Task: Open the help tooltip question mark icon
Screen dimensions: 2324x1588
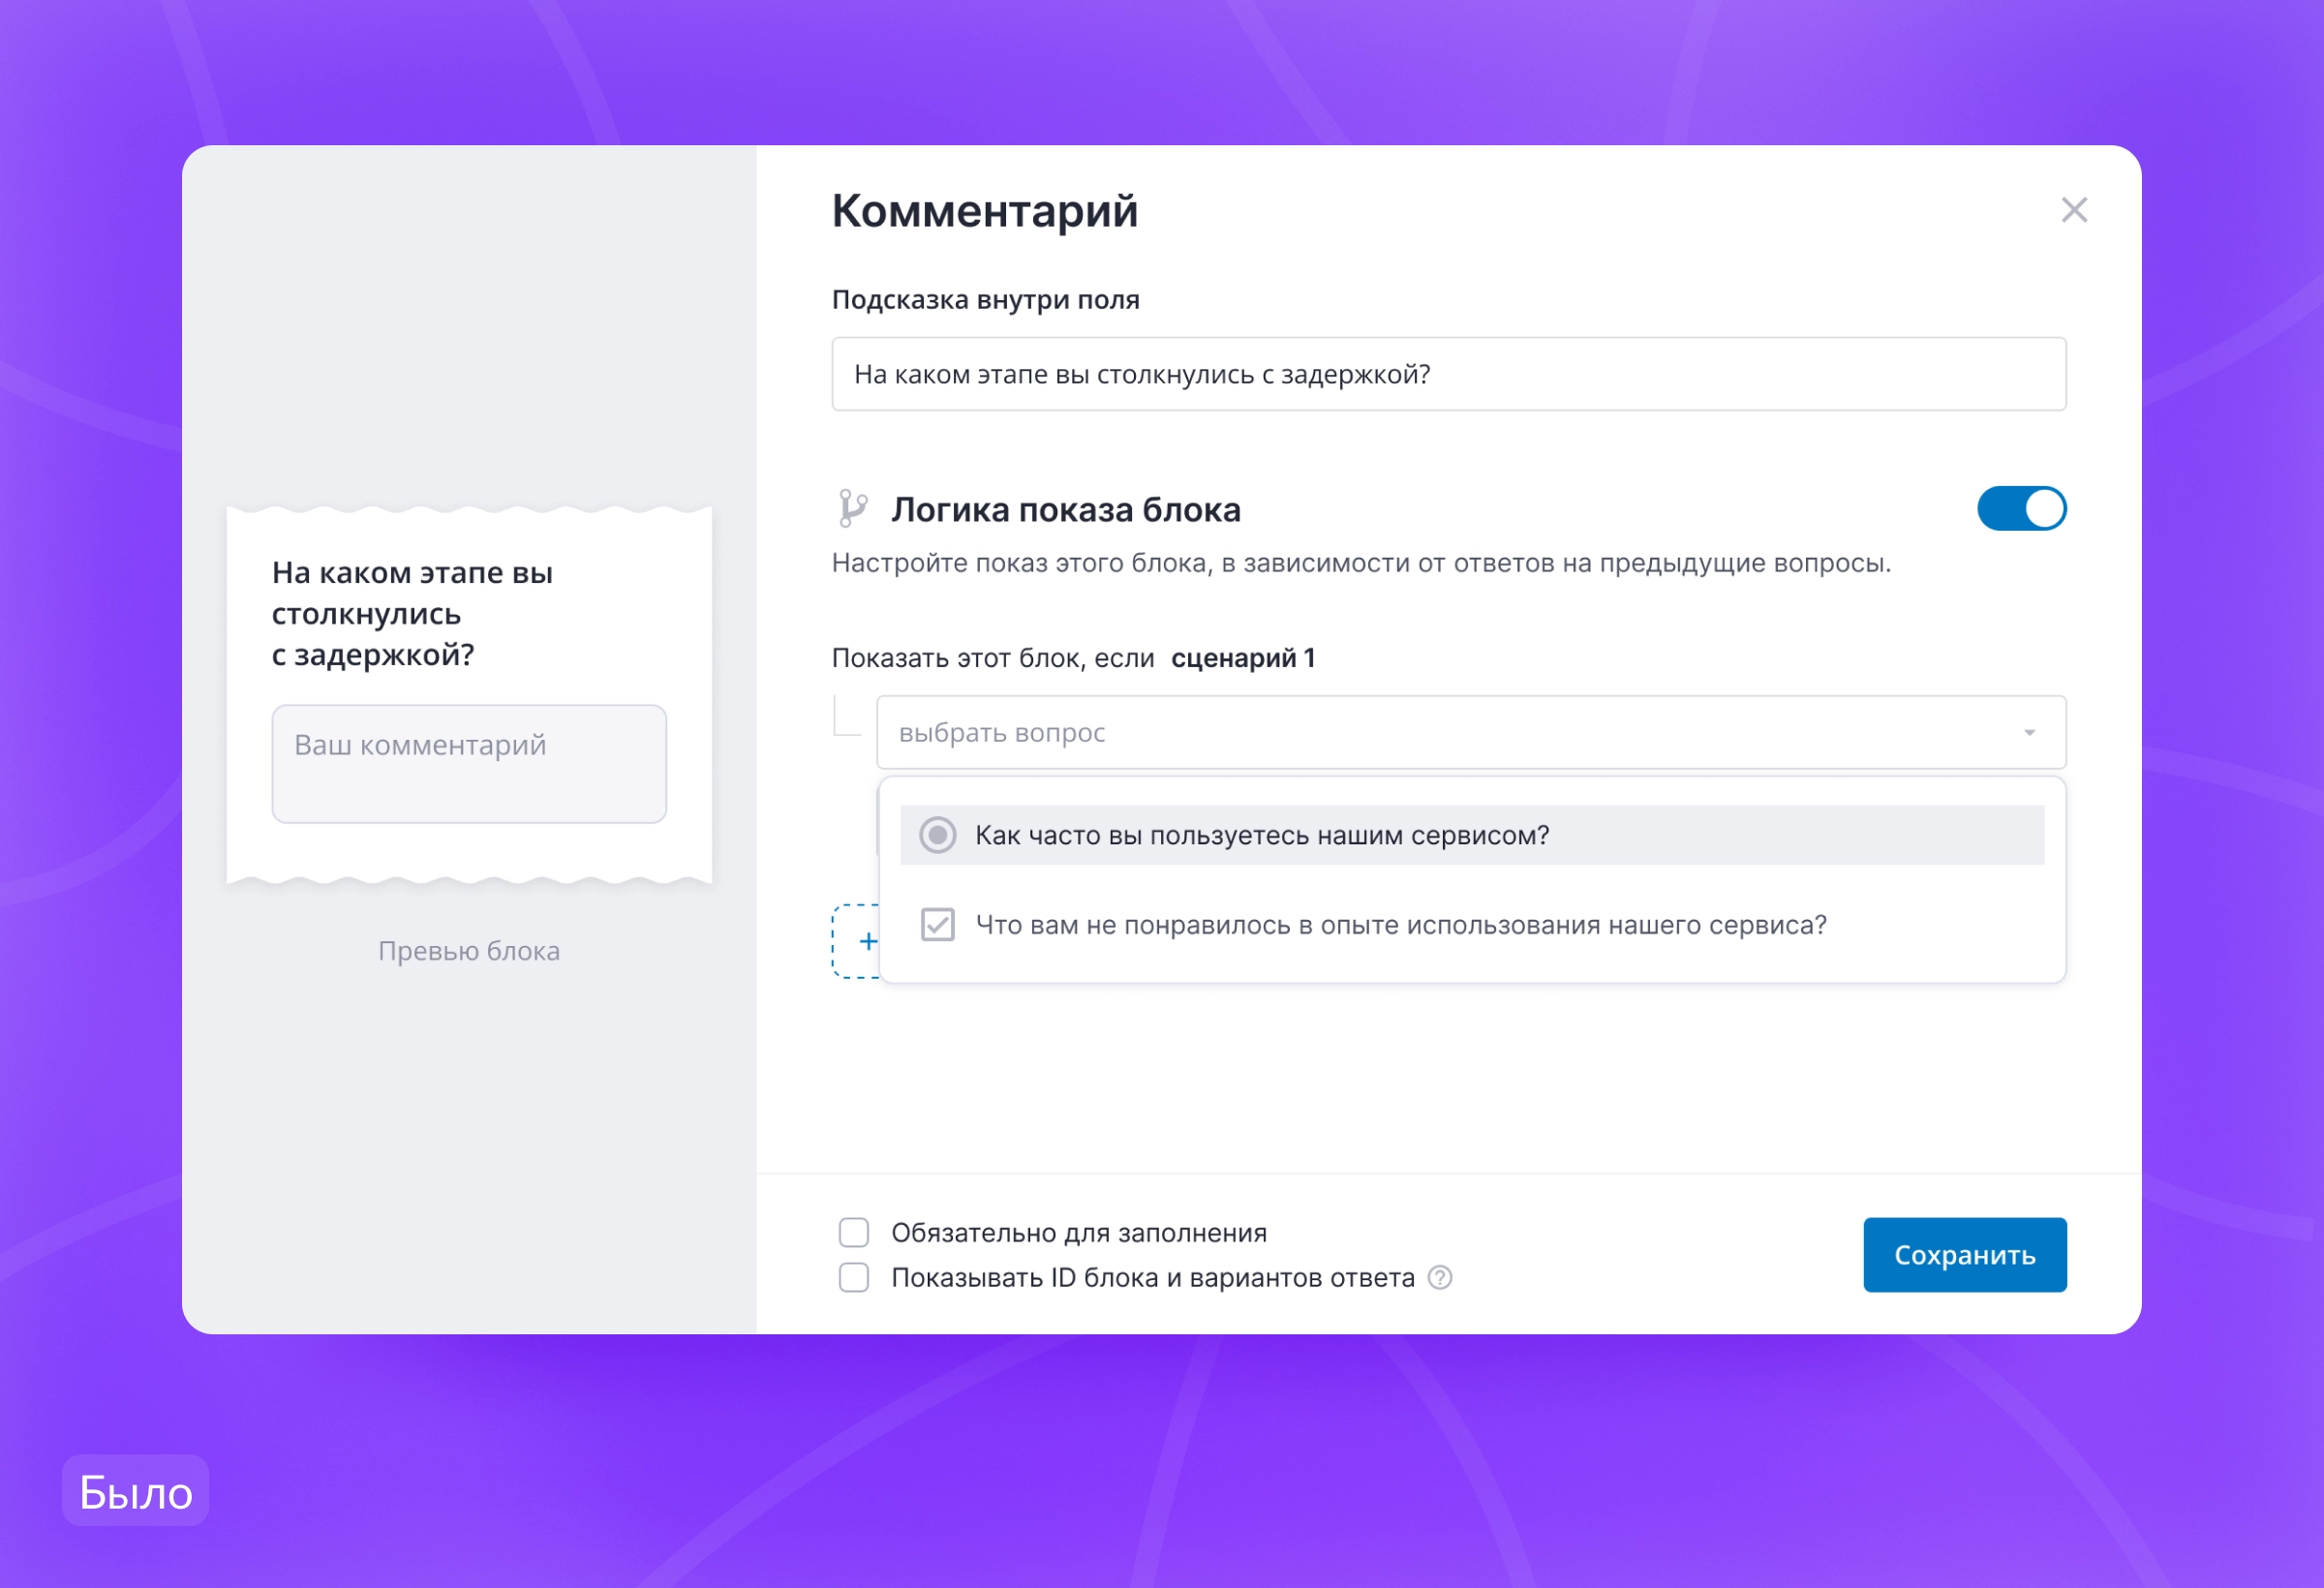Action: coord(1440,1277)
